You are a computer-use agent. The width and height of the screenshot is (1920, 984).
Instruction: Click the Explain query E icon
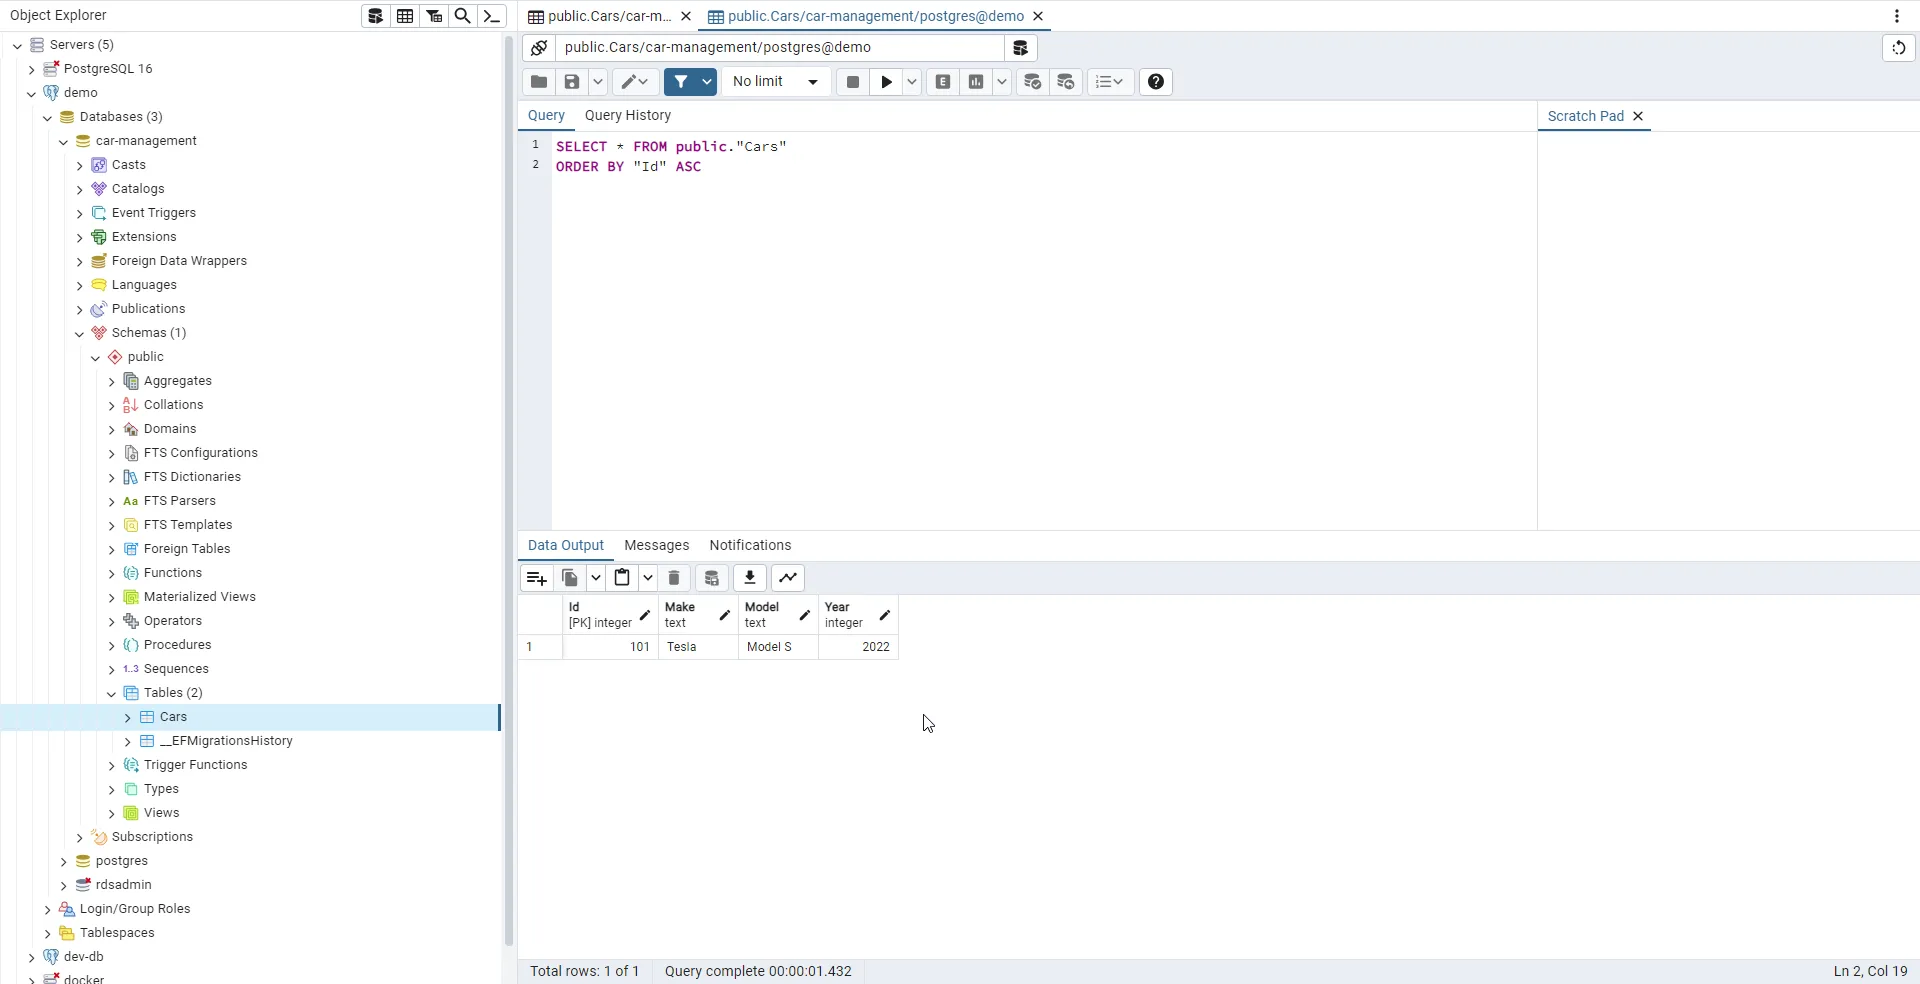(942, 82)
